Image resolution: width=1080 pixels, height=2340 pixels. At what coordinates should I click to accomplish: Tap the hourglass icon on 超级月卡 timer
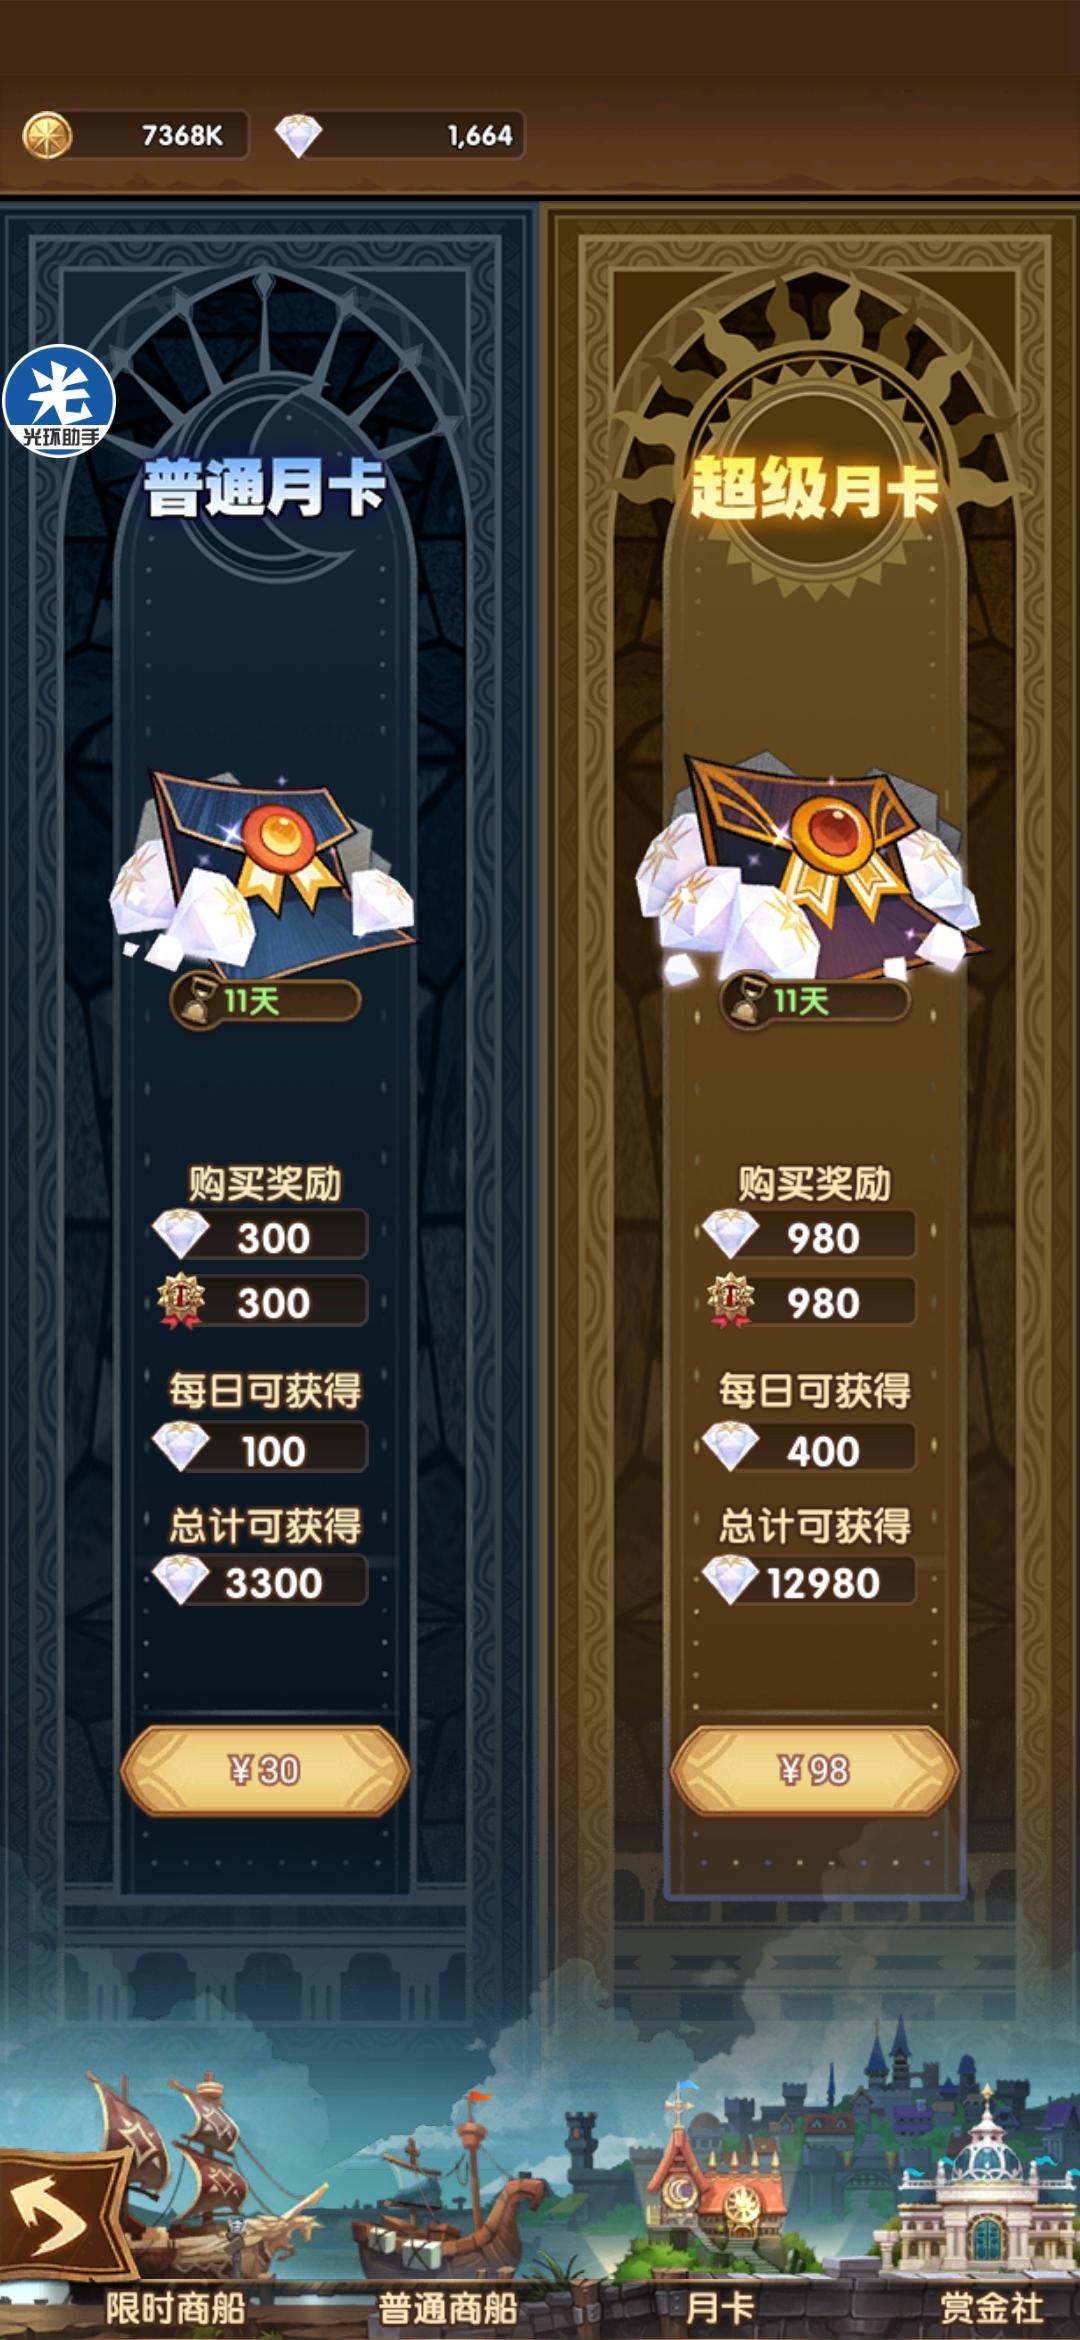[747, 1001]
